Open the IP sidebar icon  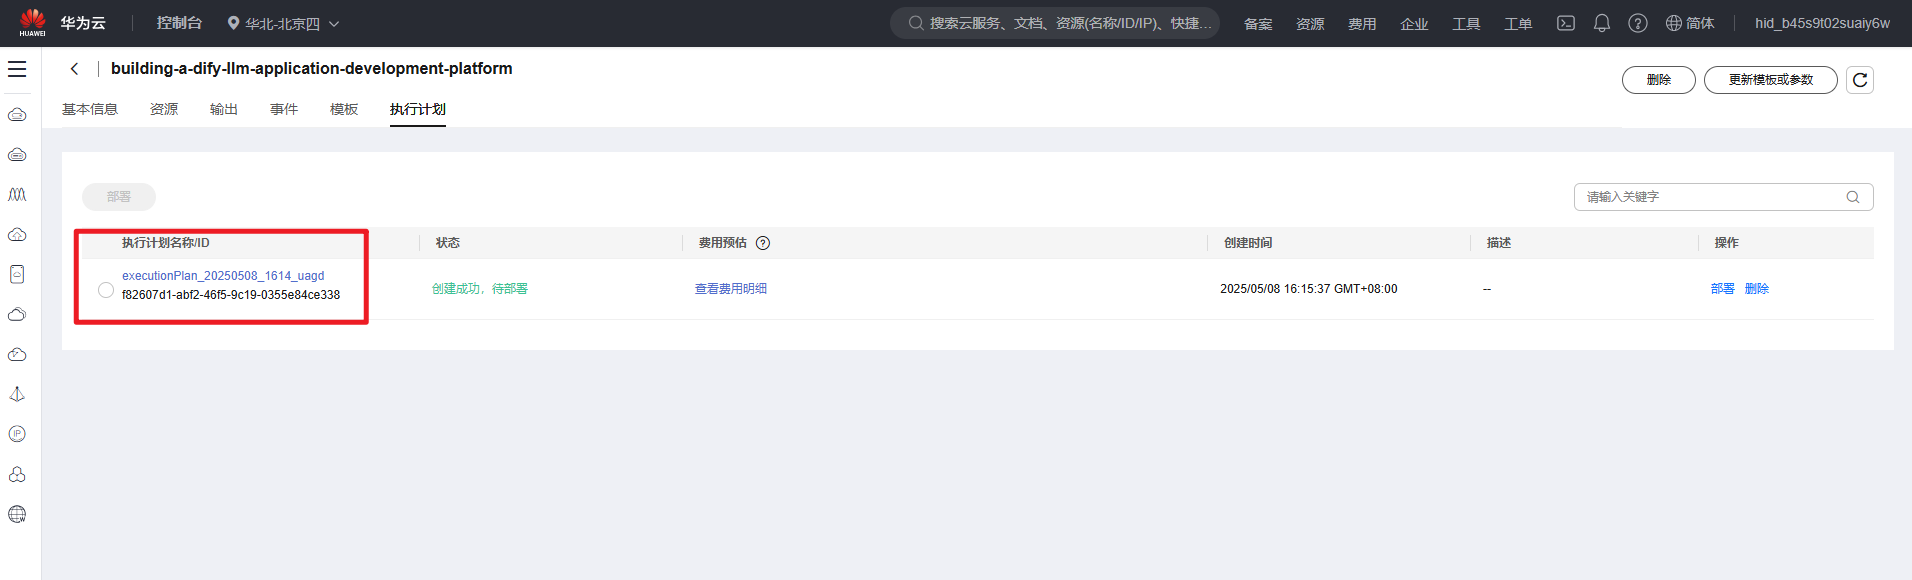click(17, 434)
